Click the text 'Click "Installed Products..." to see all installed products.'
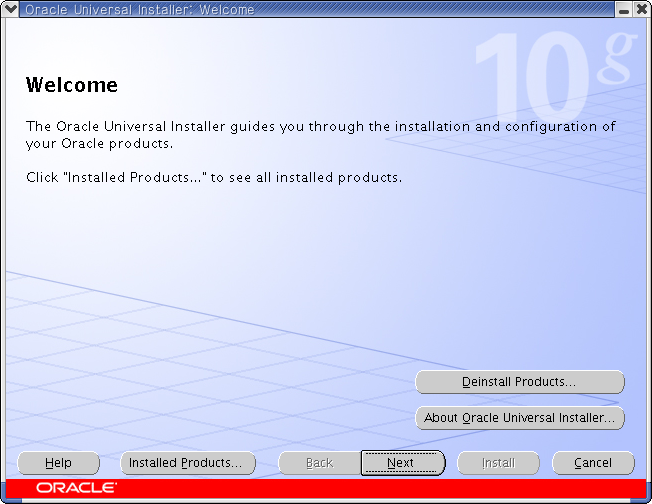Image resolution: width=652 pixels, height=504 pixels. click(214, 178)
